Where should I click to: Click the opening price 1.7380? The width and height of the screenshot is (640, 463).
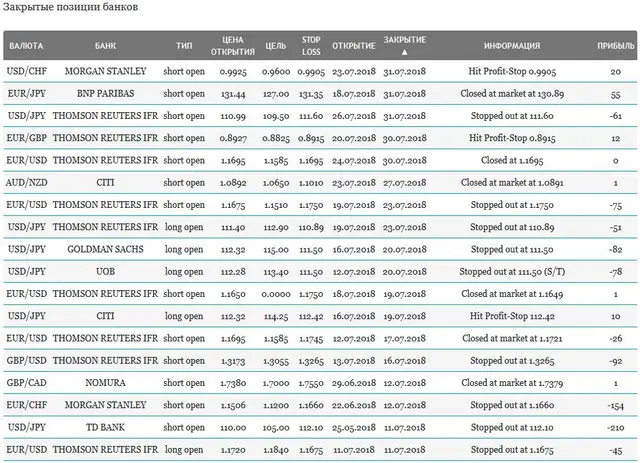click(x=233, y=383)
